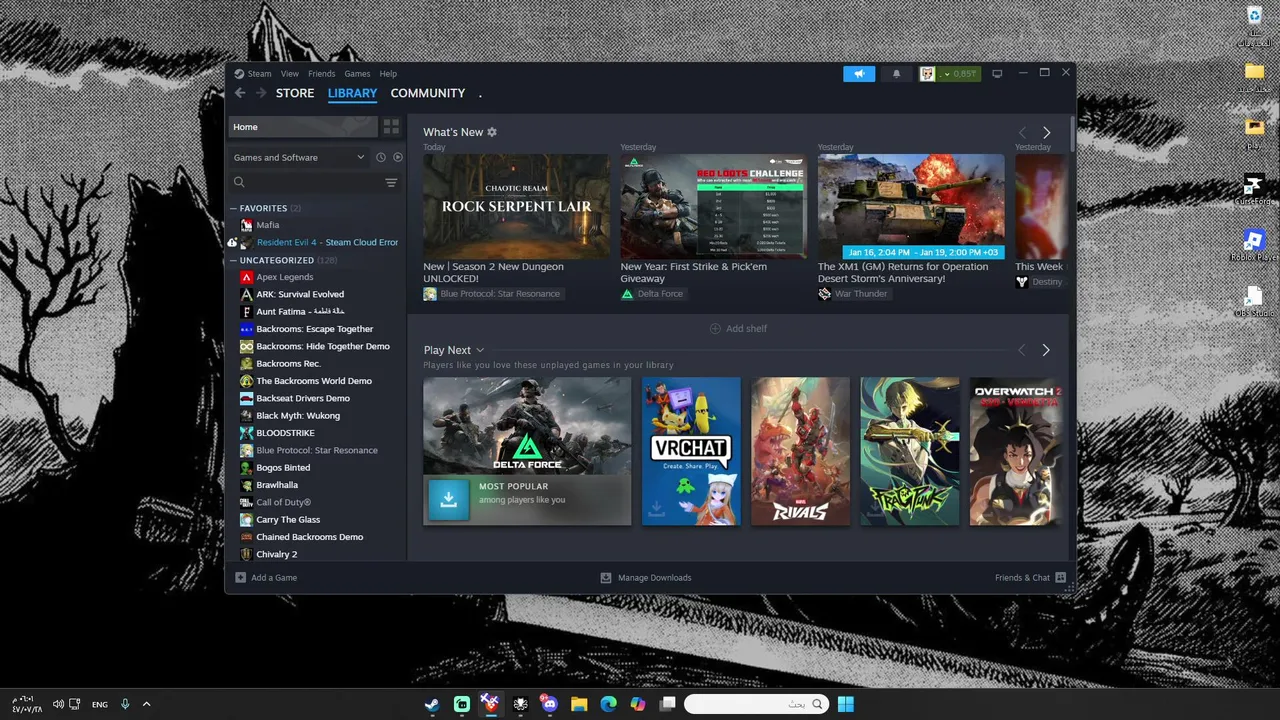Show only ready to play games
This screenshot has width=1280, height=720.
tap(398, 157)
